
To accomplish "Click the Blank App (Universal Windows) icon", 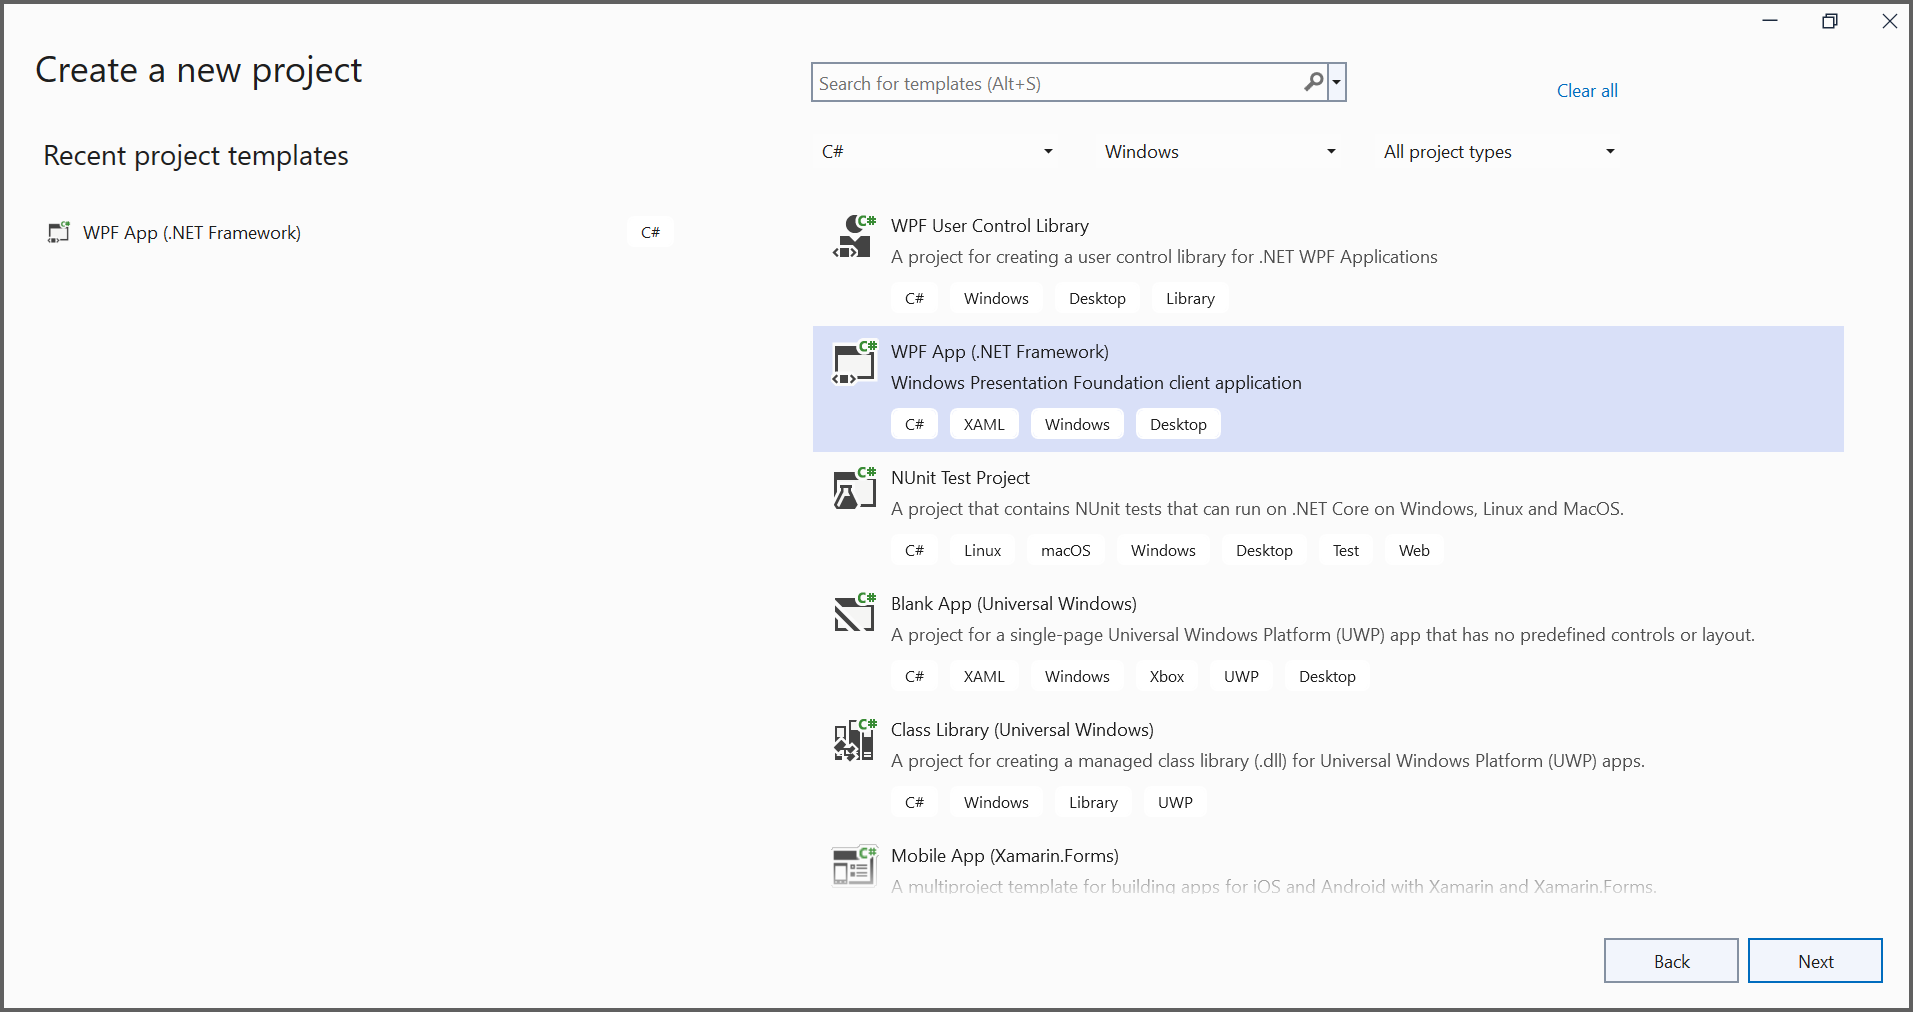I will 854,614.
